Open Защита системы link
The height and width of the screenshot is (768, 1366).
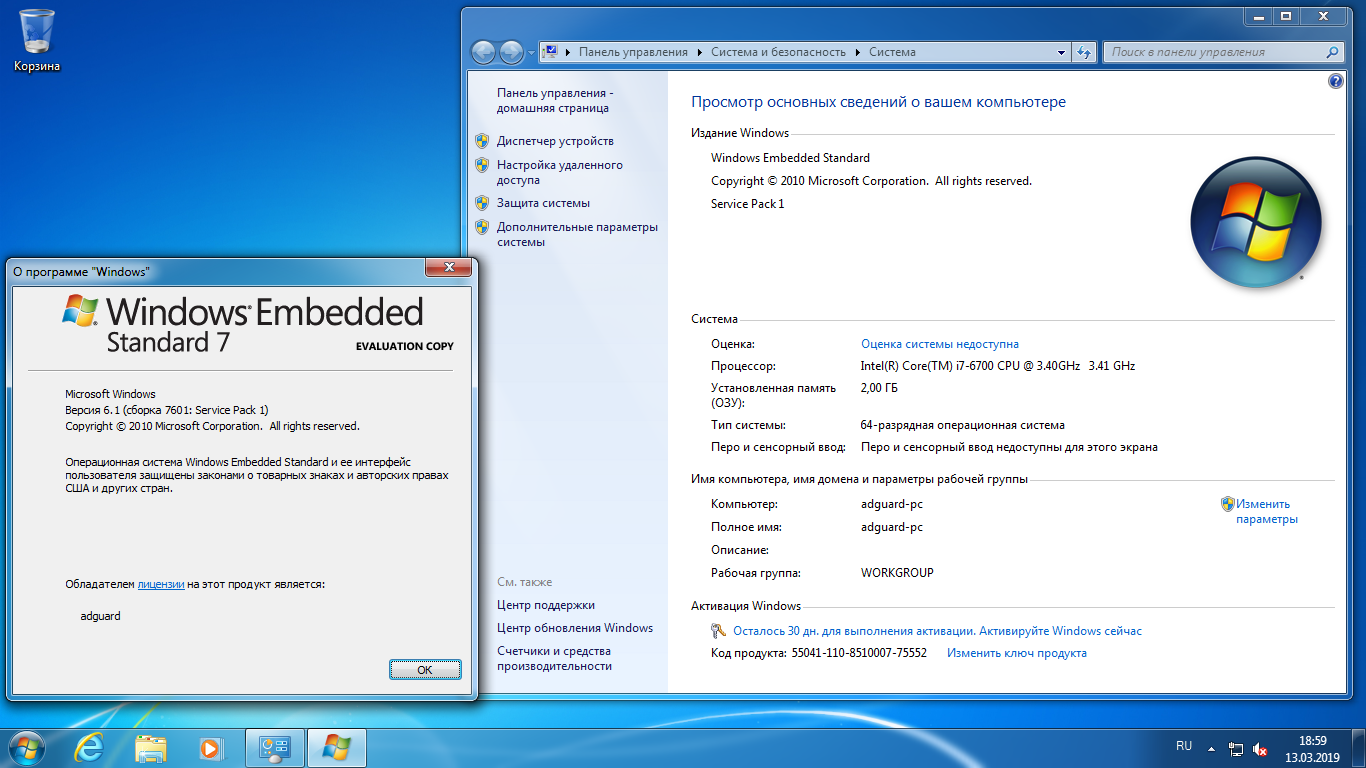pyautogui.click(x=543, y=203)
